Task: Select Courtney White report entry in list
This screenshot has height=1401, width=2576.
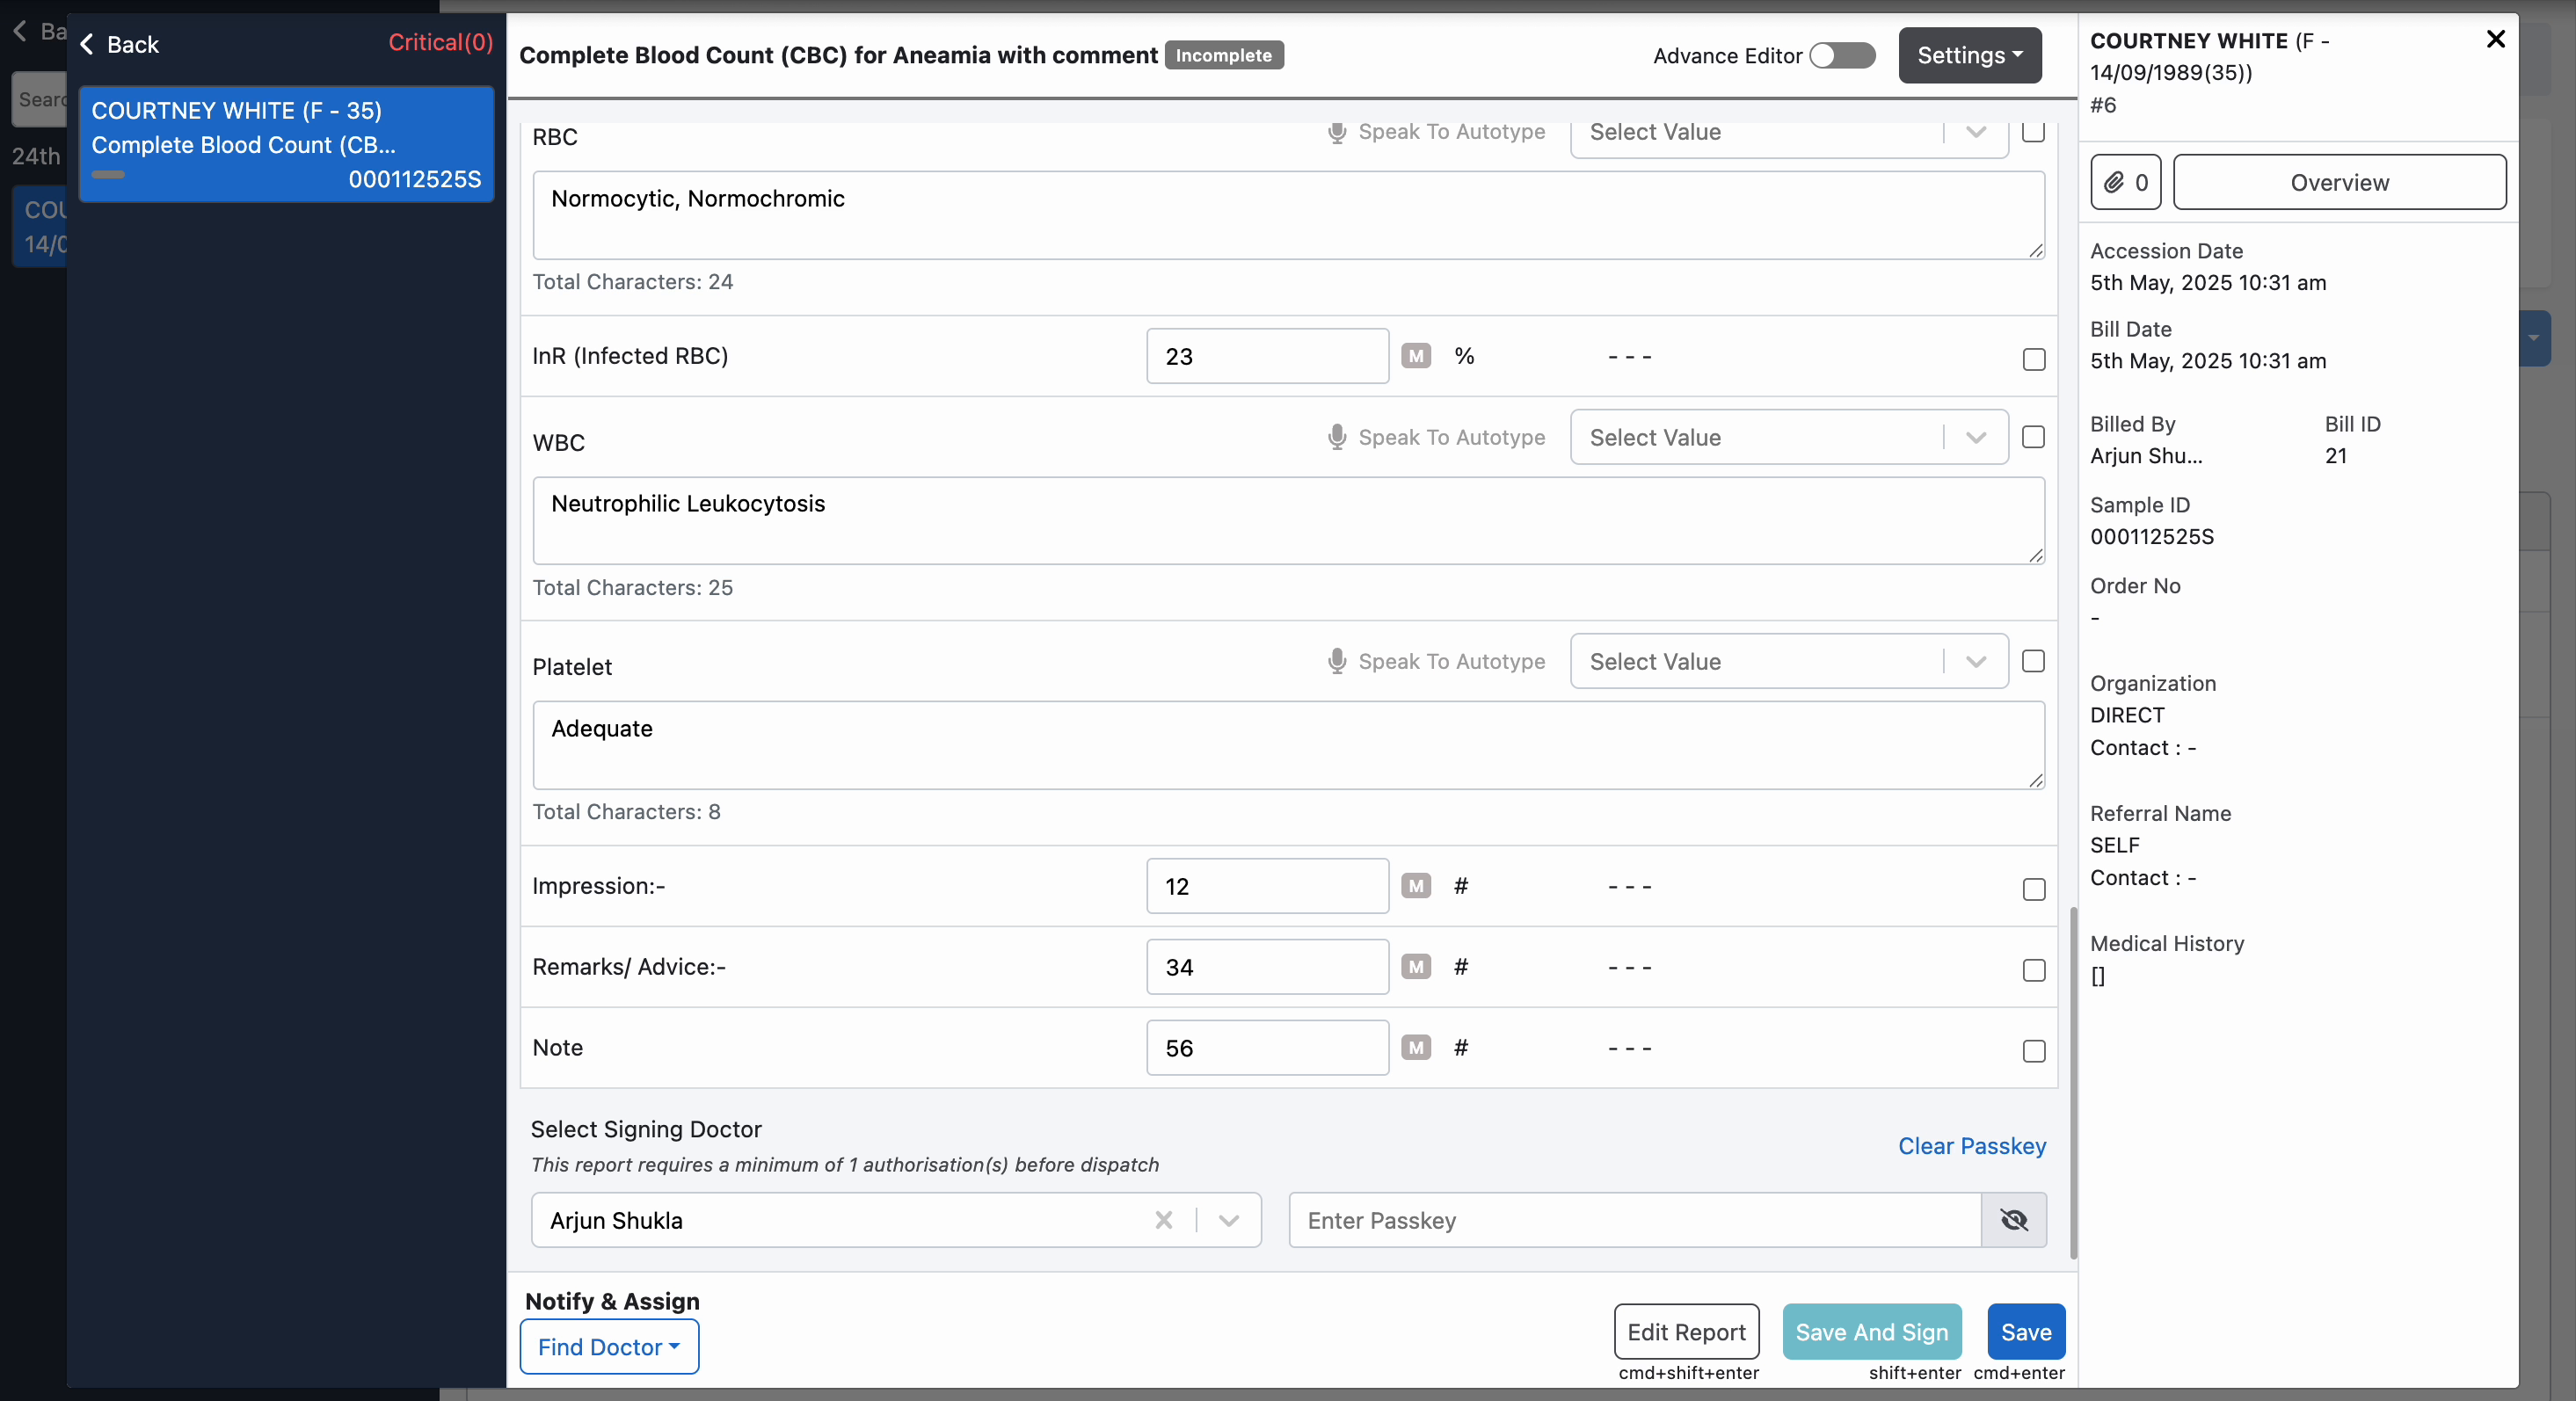Action: pyautogui.click(x=286, y=144)
